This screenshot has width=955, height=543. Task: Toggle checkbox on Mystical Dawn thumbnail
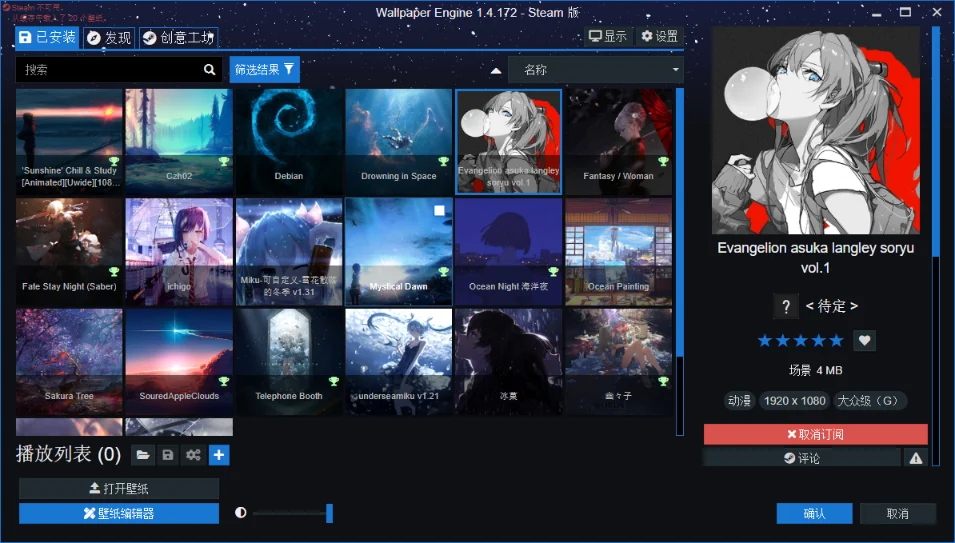439,211
